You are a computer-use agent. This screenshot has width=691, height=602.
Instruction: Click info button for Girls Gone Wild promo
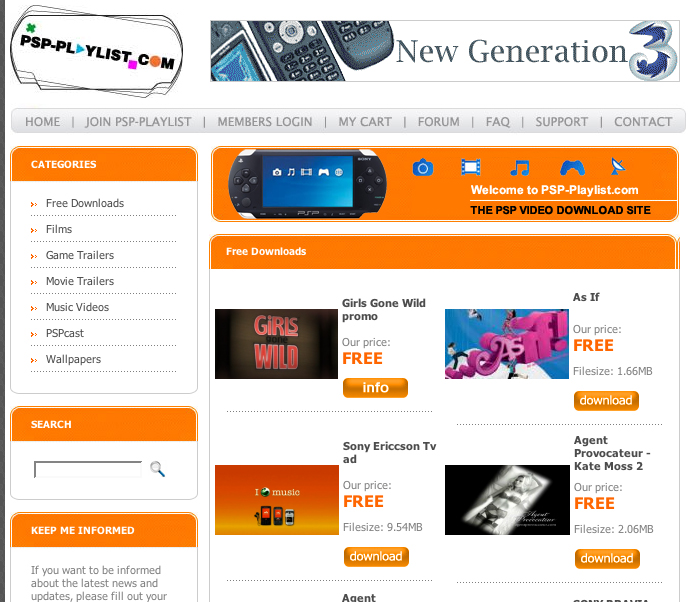[x=375, y=388]
